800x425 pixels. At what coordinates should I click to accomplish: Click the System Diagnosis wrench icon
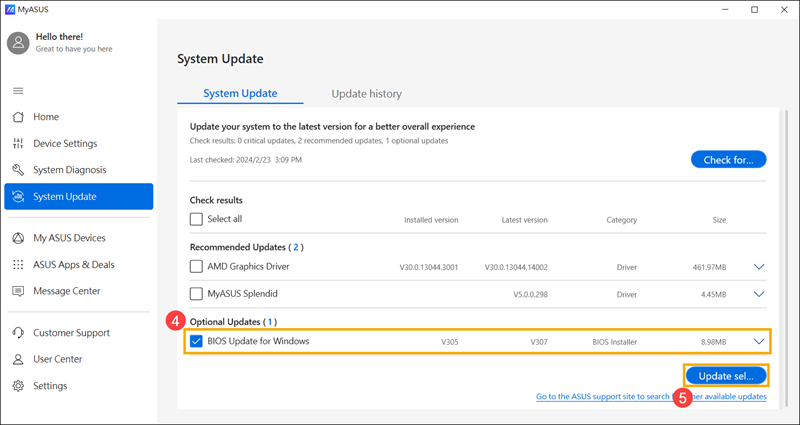click(x=18, y=170)
